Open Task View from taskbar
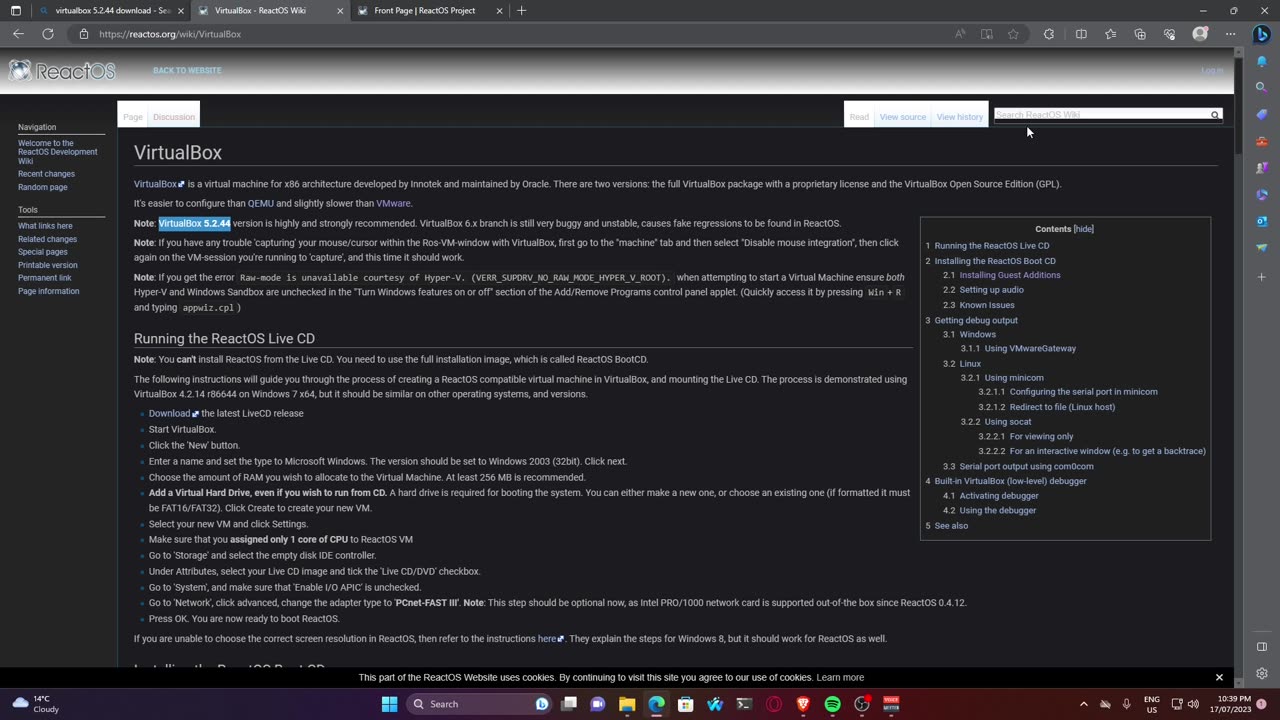Screen dimensions: 1280x720 coord(568,704)
